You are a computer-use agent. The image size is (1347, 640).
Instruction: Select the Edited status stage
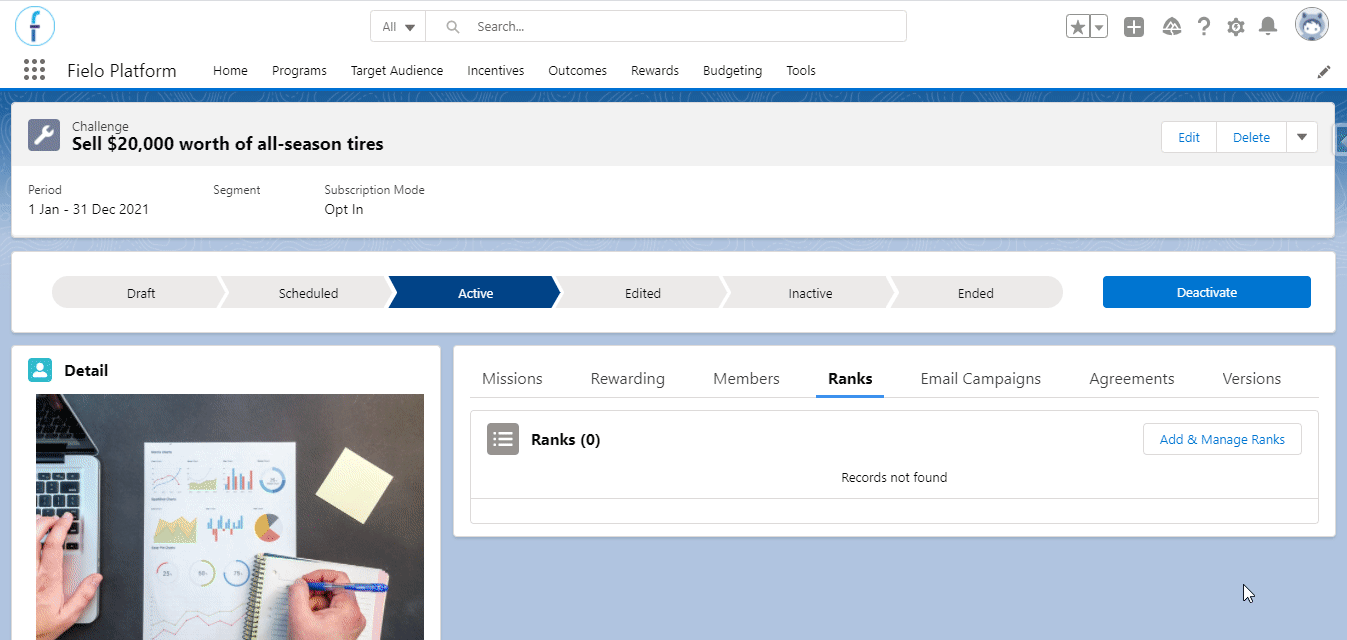coord(643,293)
